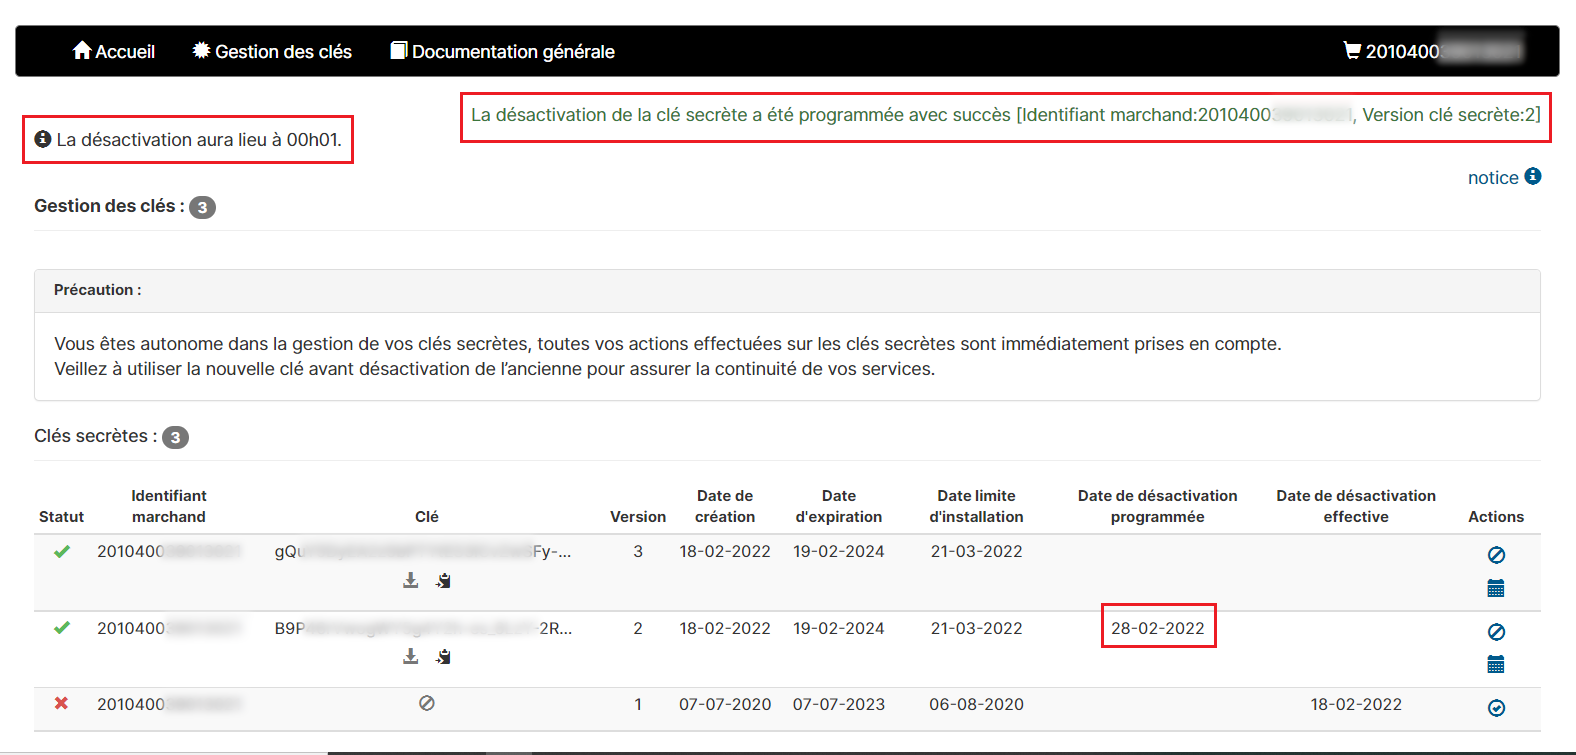Copy the version 3 key to clipboard
1576x755 pixels.
(x=443, y=580)
